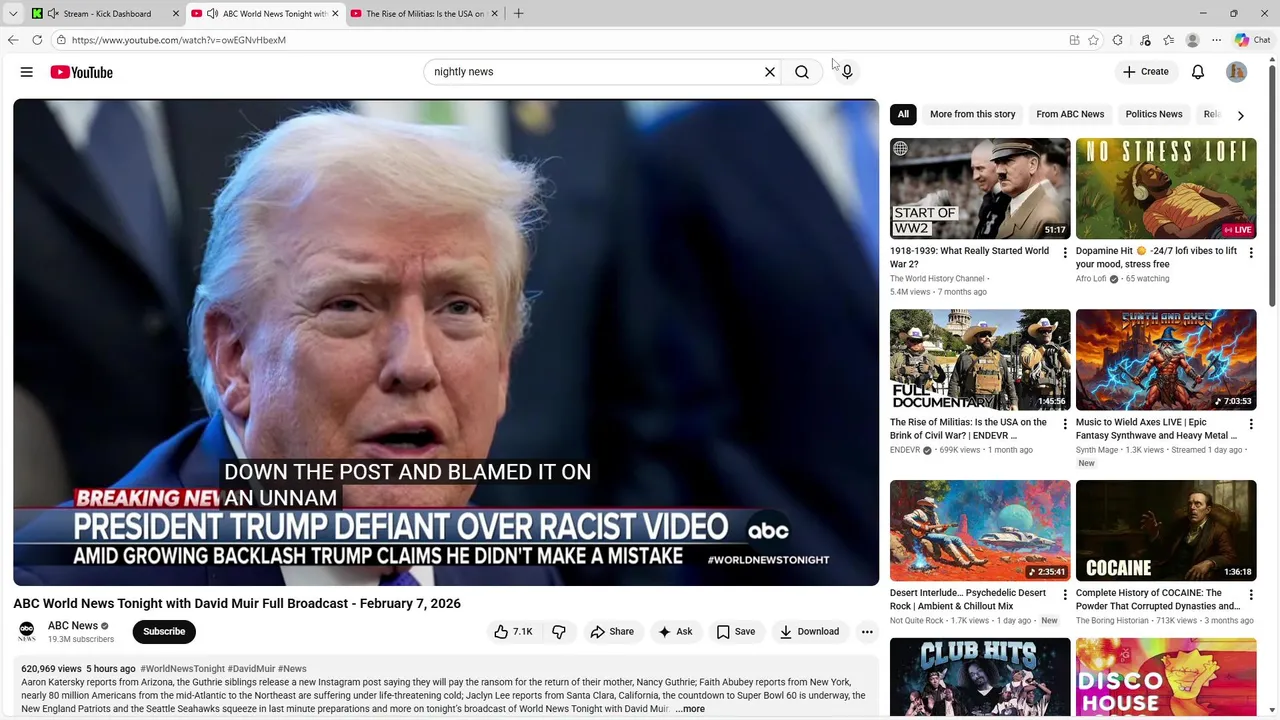Dislike the video with thumbs down

pyautogui.click(x=559, y=631)
